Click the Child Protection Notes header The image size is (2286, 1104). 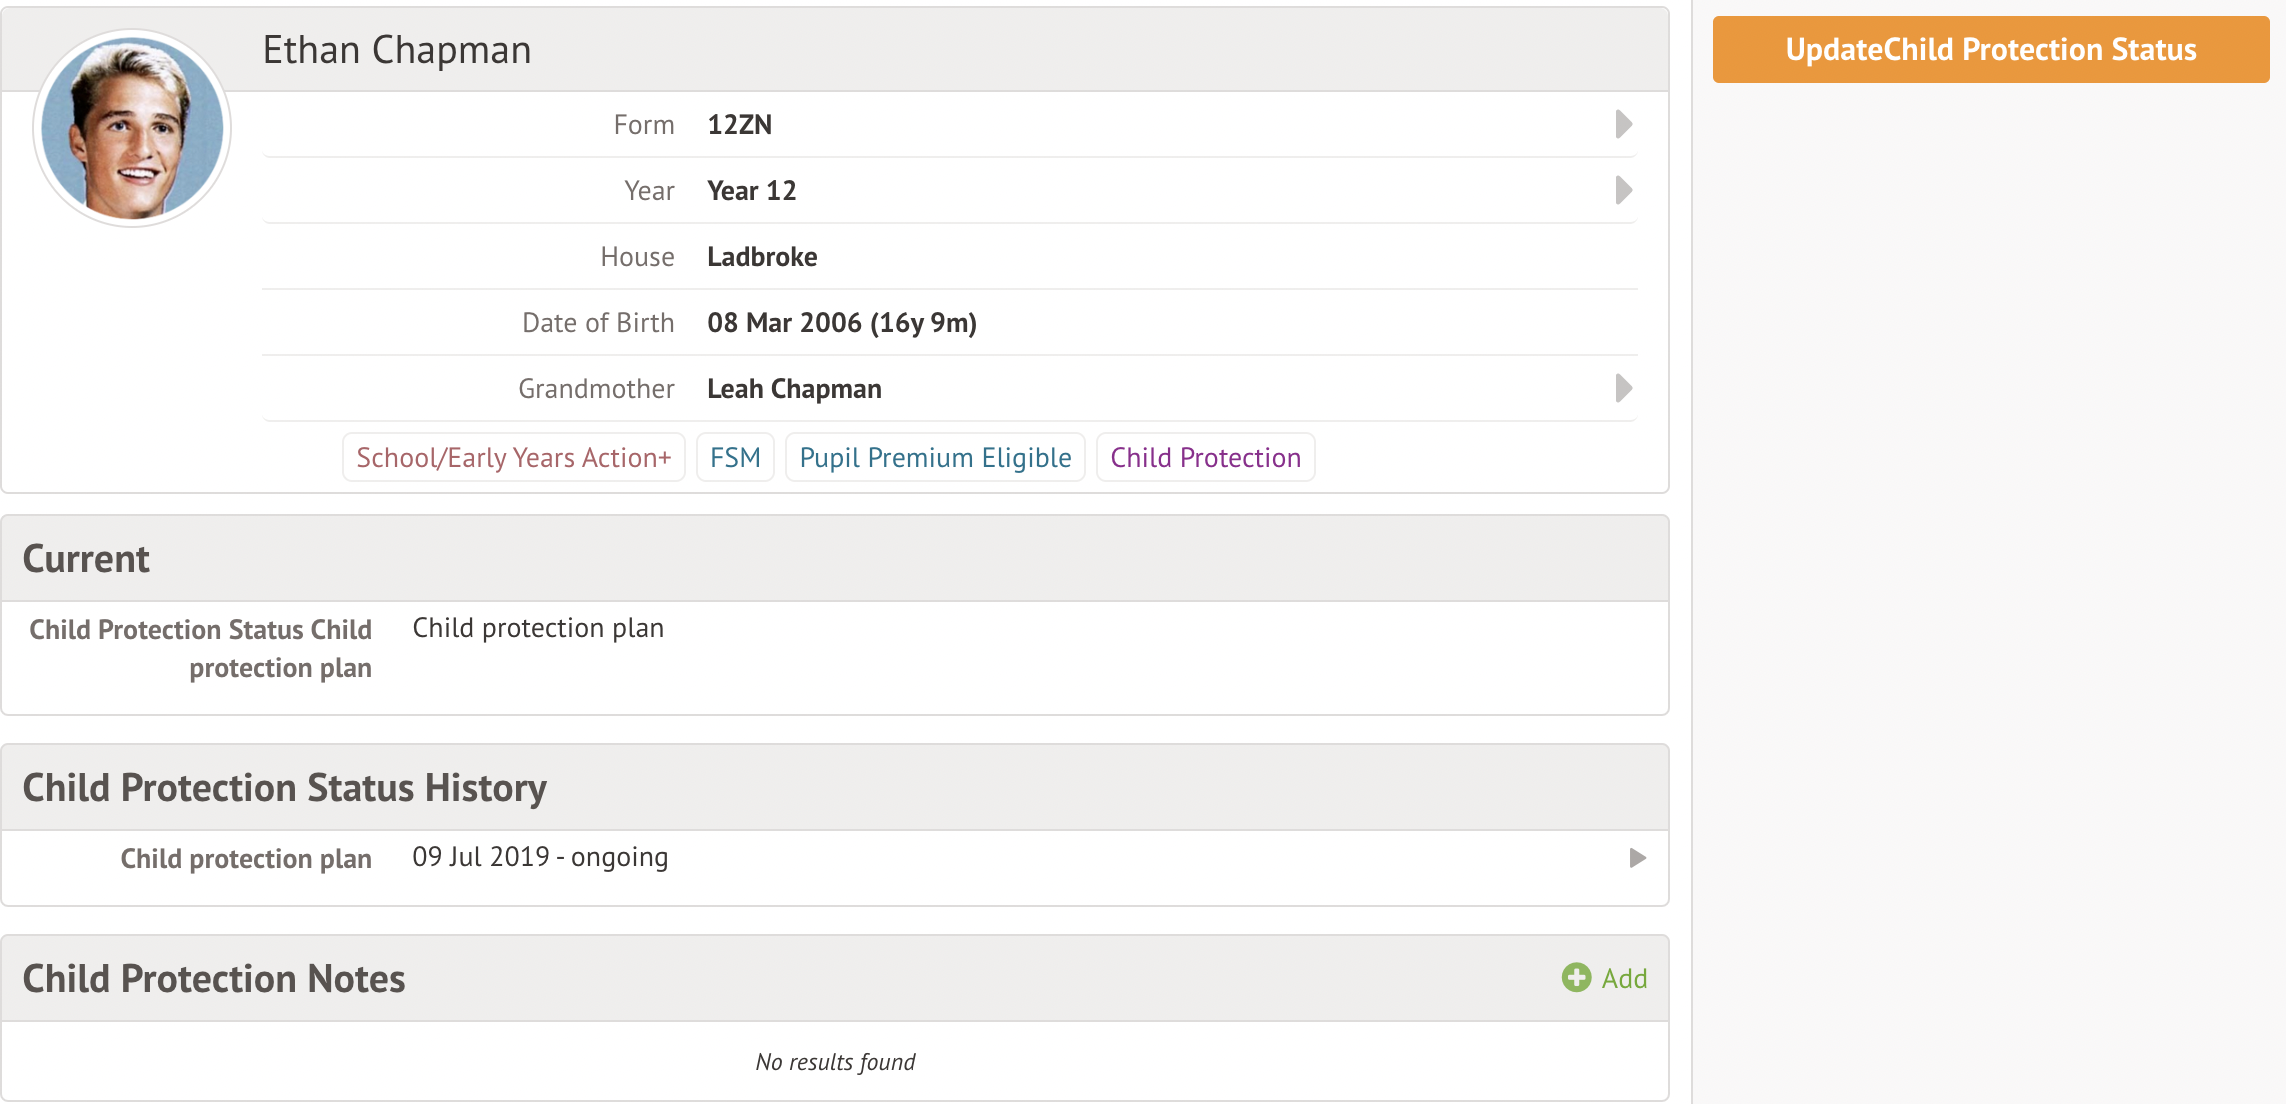tap(214, 978)
